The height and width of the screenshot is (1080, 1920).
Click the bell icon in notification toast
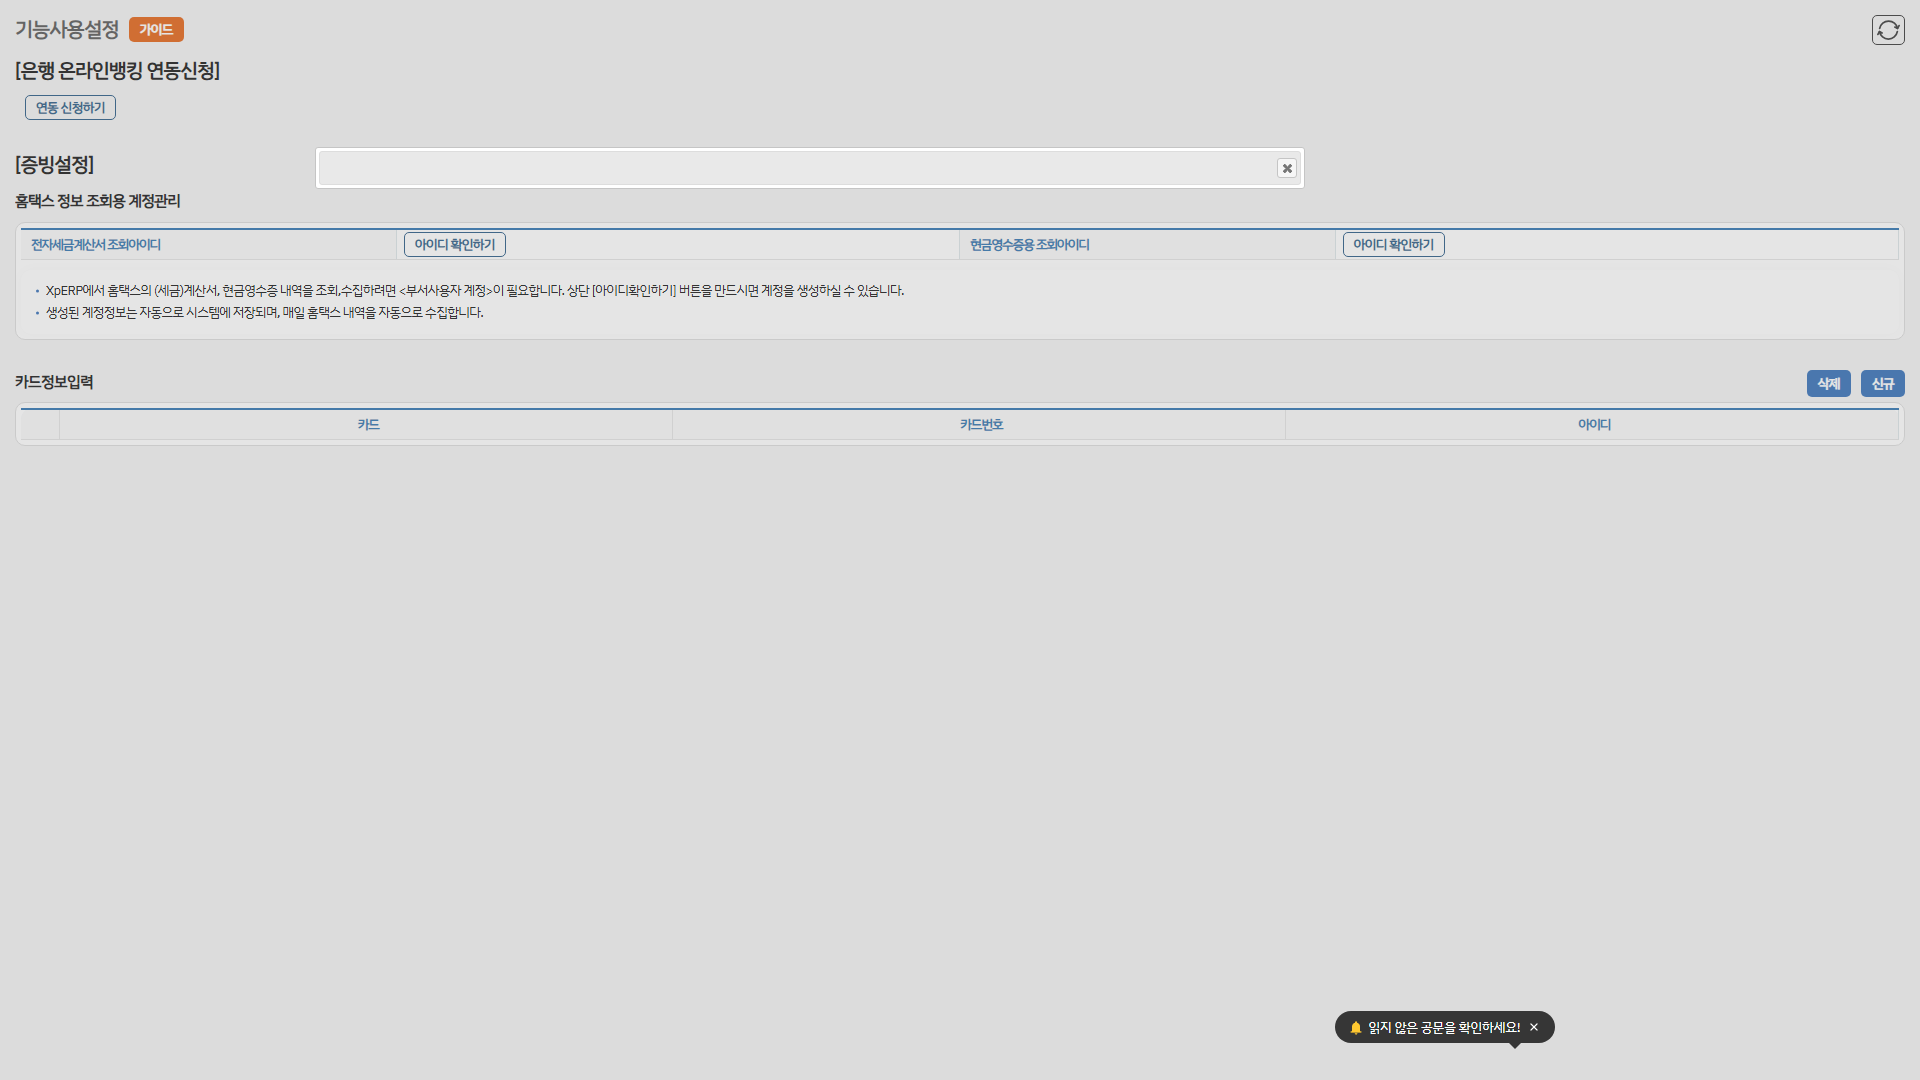tap(1355, 1027)
